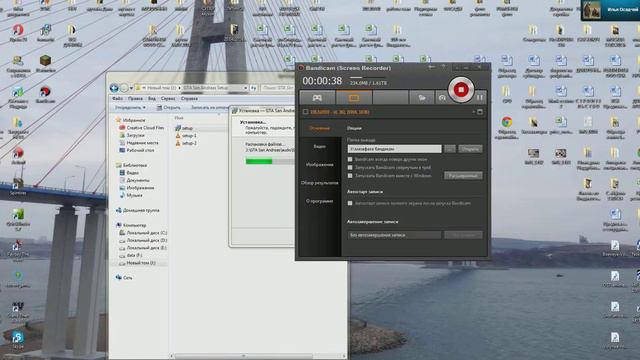This screenshot has height=360, width=640.
Task: Click the Explorer address bar path
Action: pos(190,88)
